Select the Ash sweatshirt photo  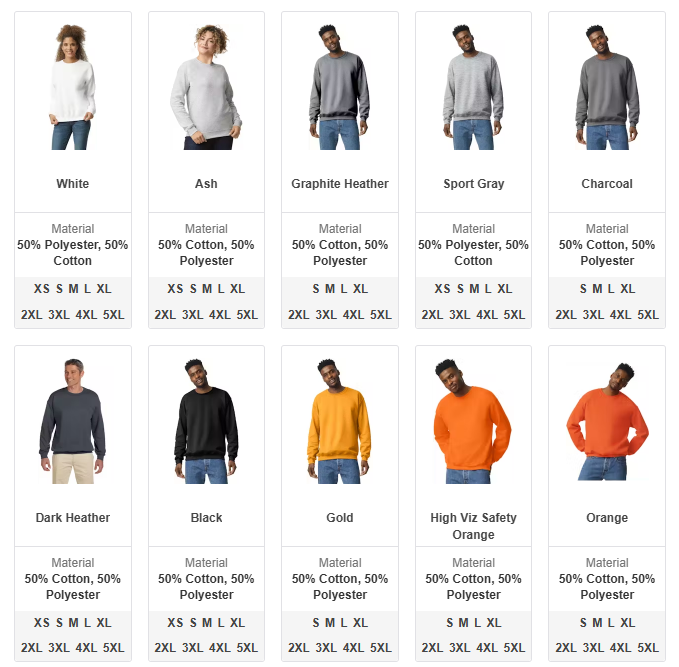[x=206, y=87]
